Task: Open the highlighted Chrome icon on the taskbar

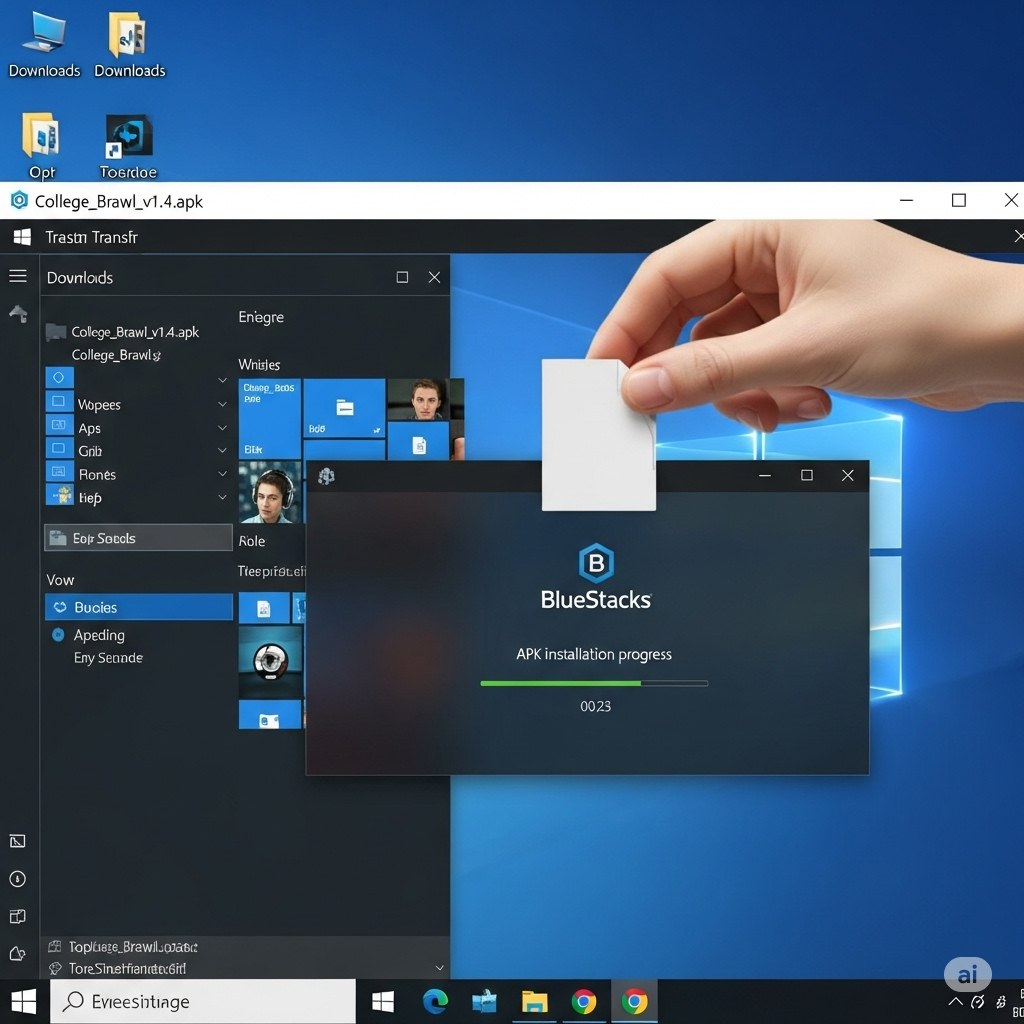Action: [x=634, y=1001]
